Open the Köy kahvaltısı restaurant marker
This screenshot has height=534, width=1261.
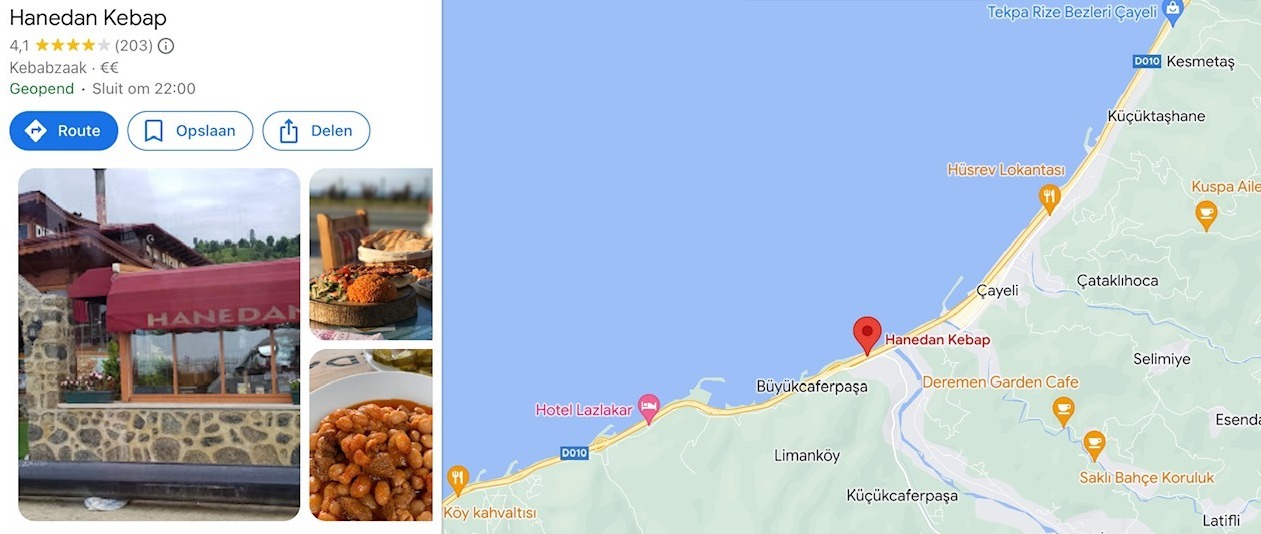(458, 480)
